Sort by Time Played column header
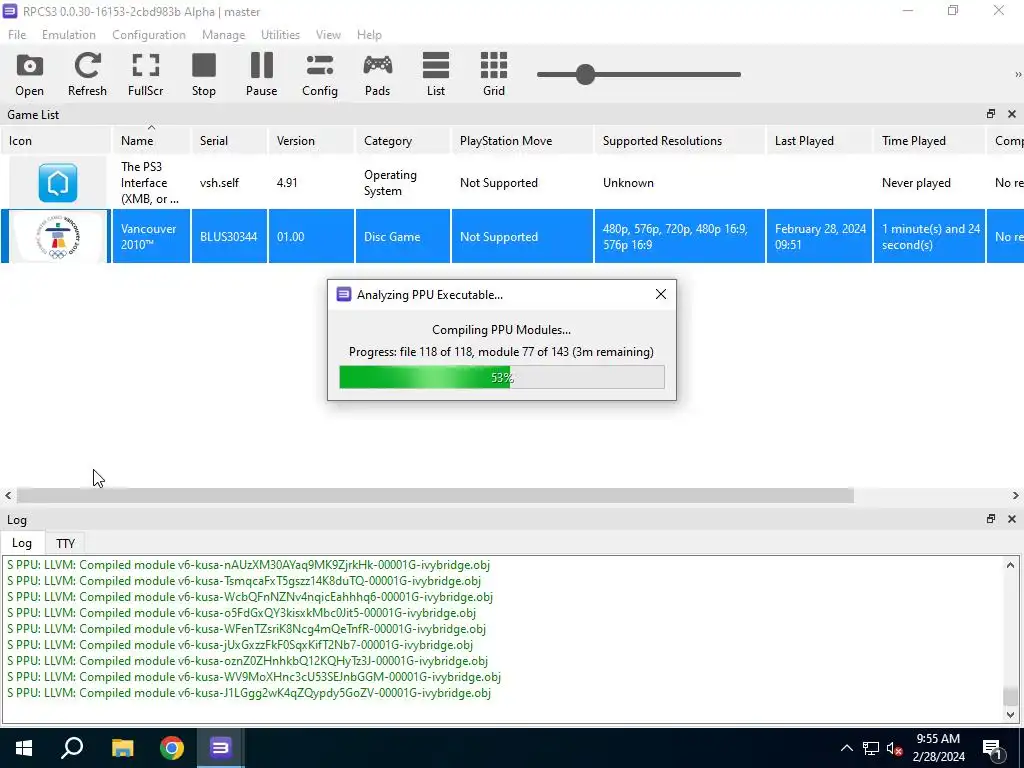 929,140
